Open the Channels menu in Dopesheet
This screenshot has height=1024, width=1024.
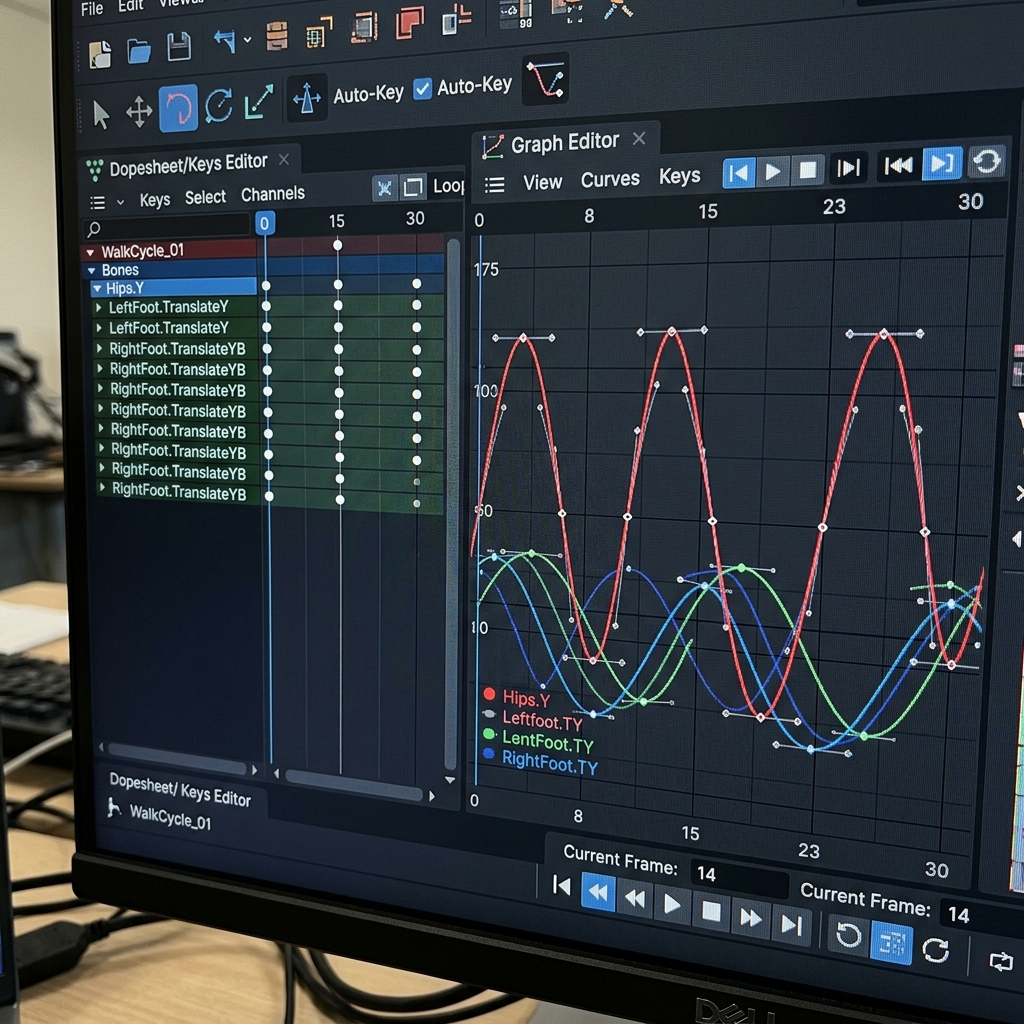click(x=273, y=194)
